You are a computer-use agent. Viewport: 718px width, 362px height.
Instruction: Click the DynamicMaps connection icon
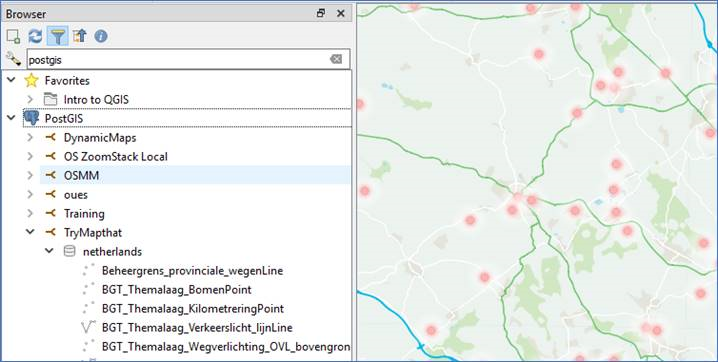(x=50, y=137)
